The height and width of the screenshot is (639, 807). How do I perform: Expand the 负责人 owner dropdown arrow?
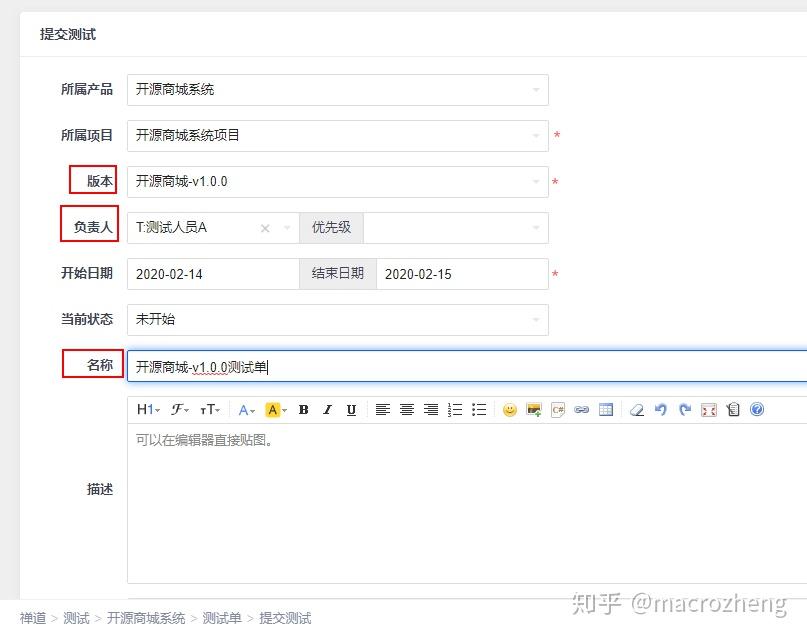coord(287,228)
